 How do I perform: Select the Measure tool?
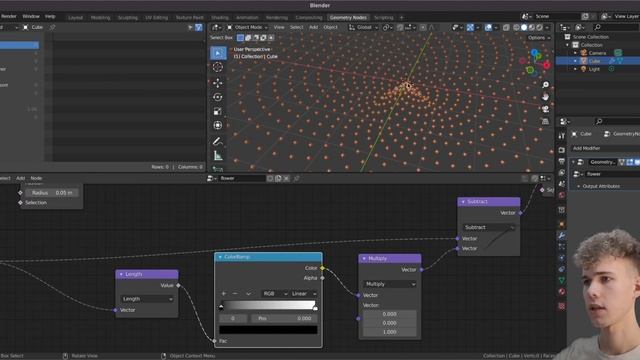tap(218, 156)
